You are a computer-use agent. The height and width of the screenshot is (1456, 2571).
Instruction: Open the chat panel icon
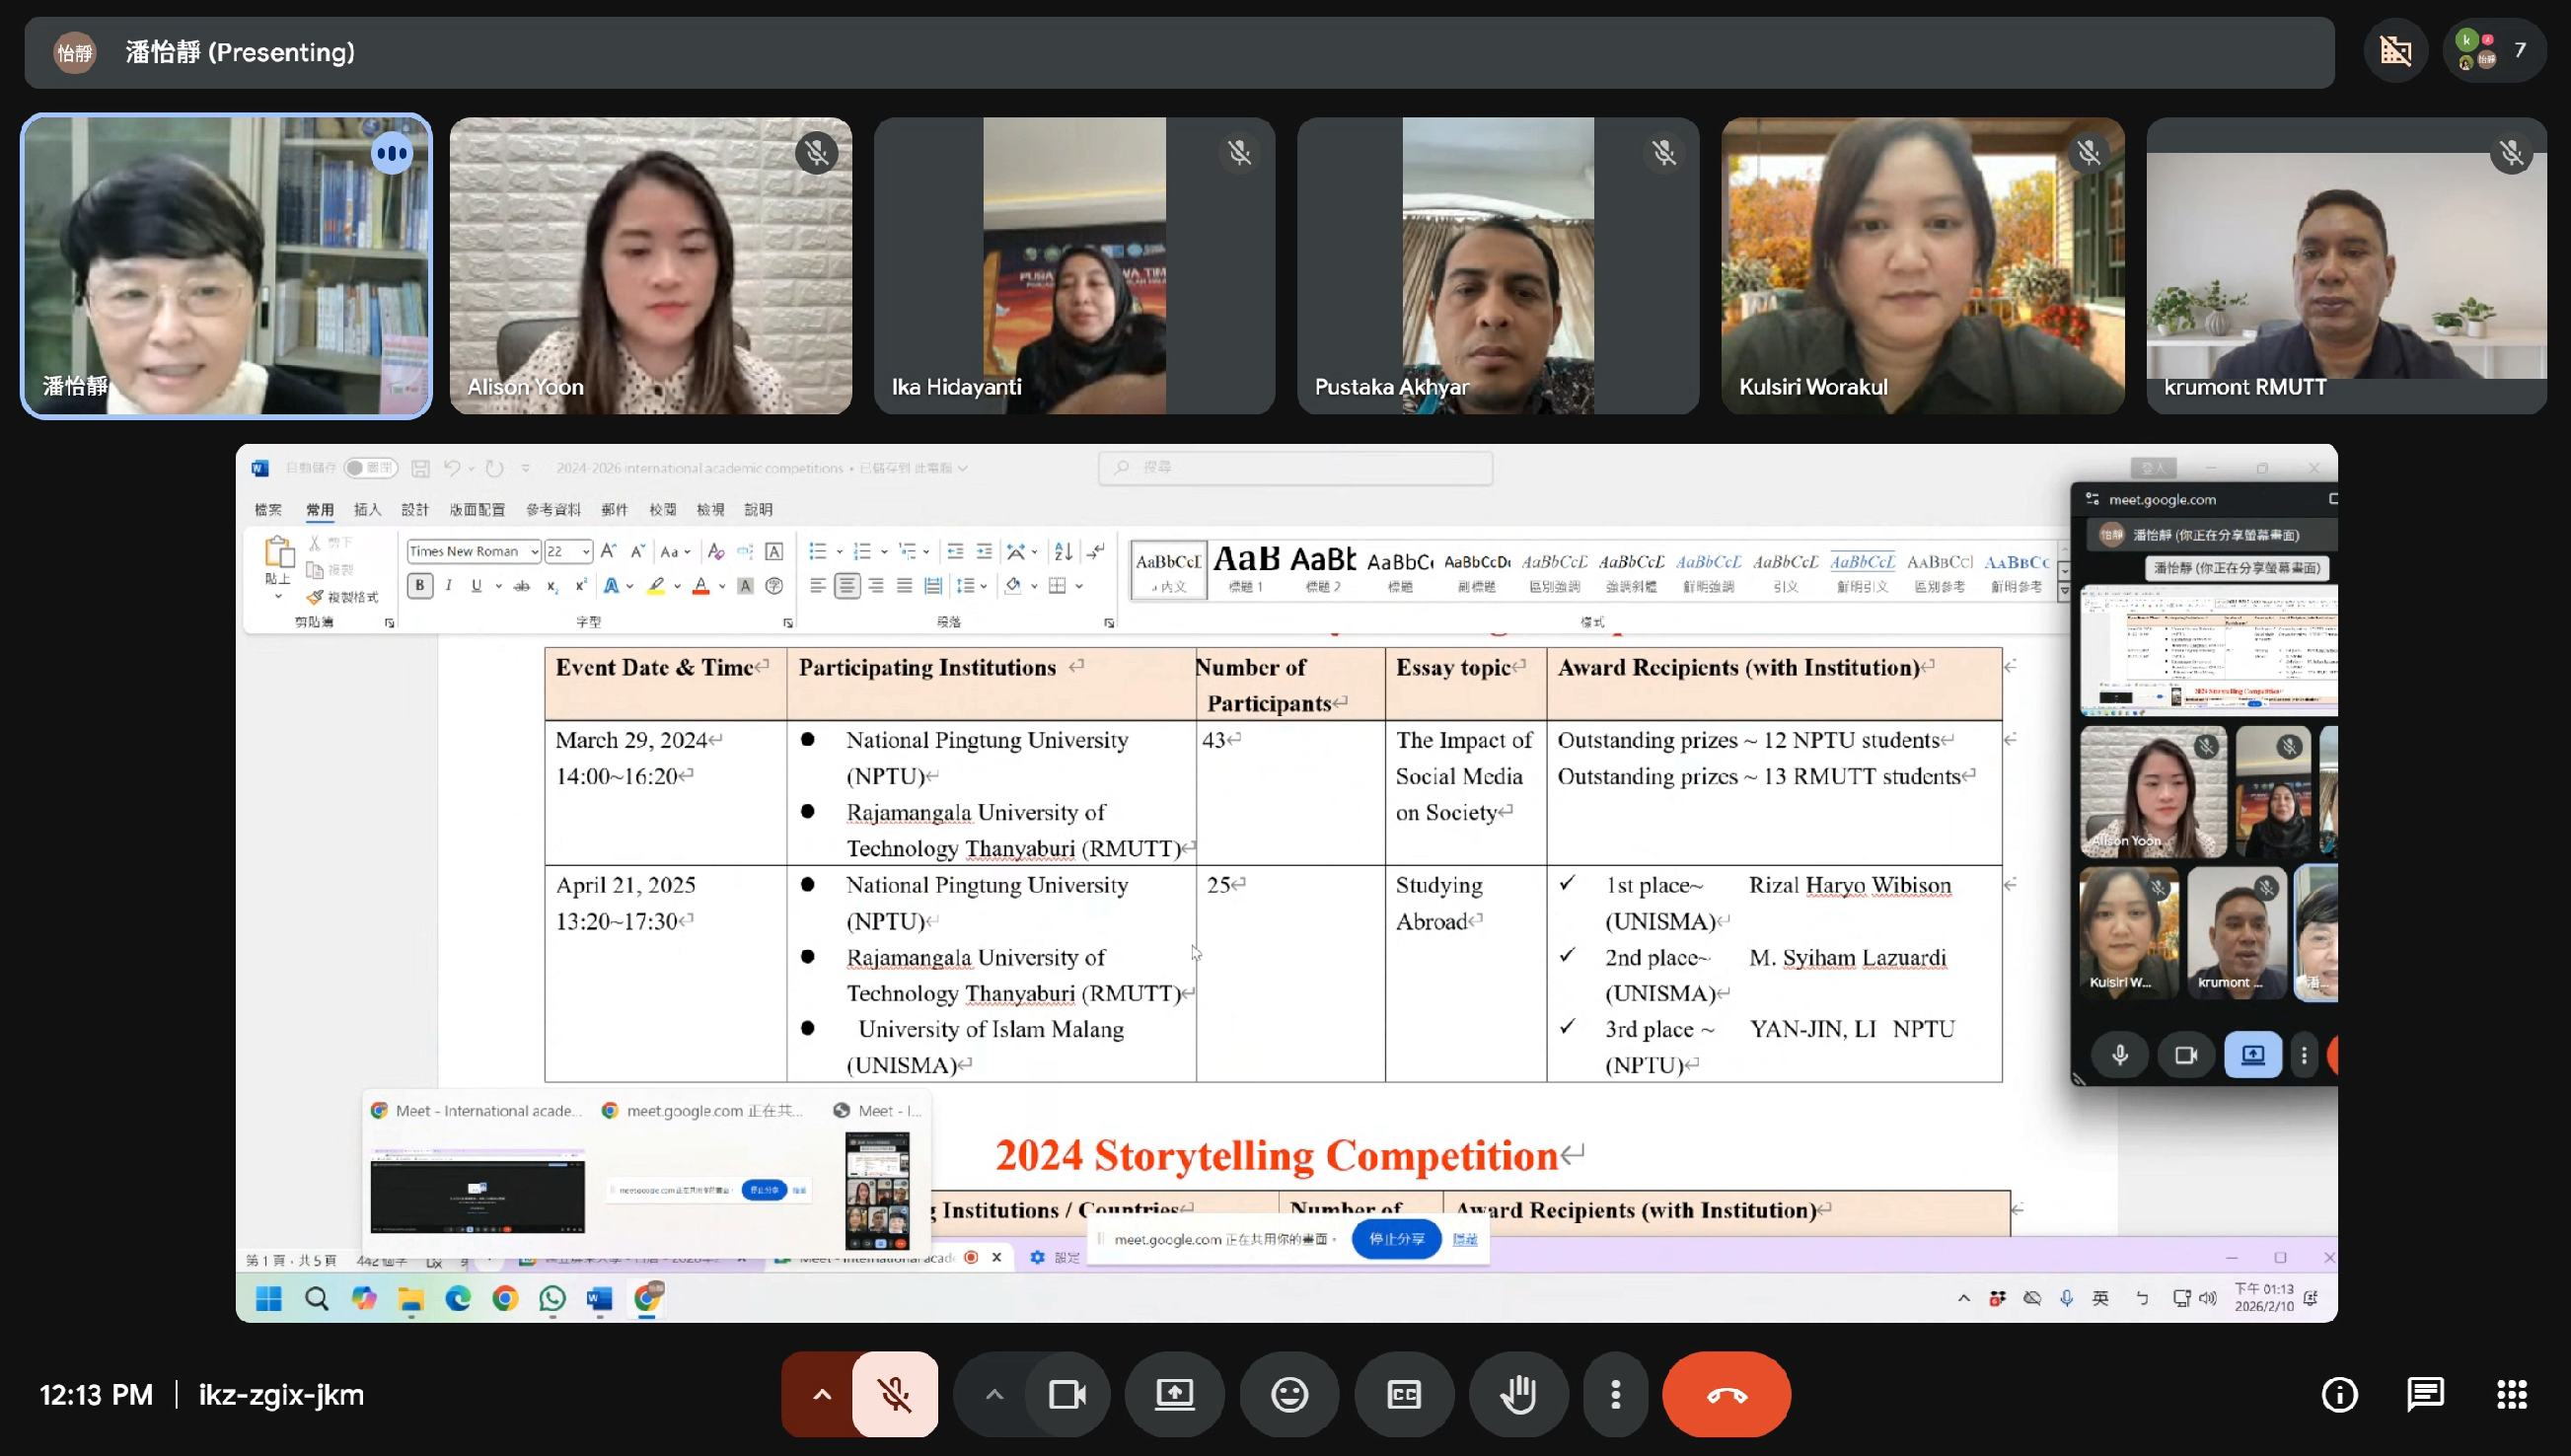pyautogui.click(x=2425, y=1394)
